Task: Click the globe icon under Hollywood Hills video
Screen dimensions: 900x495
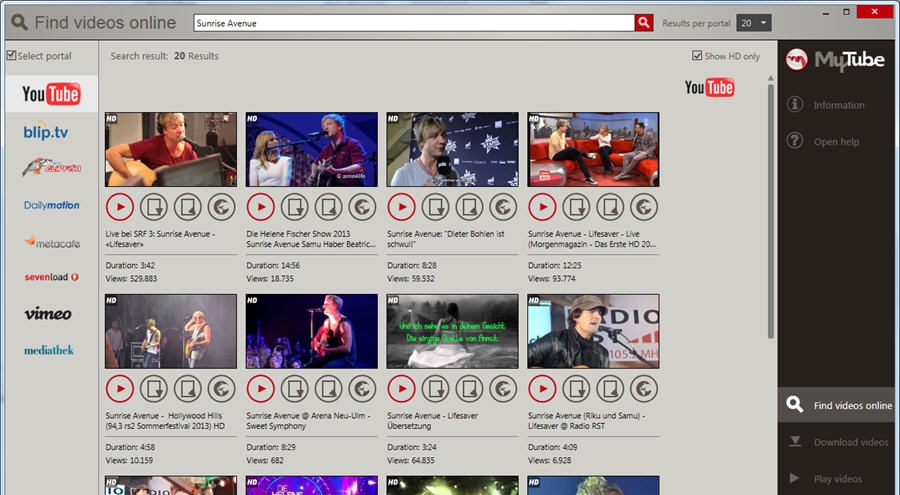Action: tap(222, 388)
